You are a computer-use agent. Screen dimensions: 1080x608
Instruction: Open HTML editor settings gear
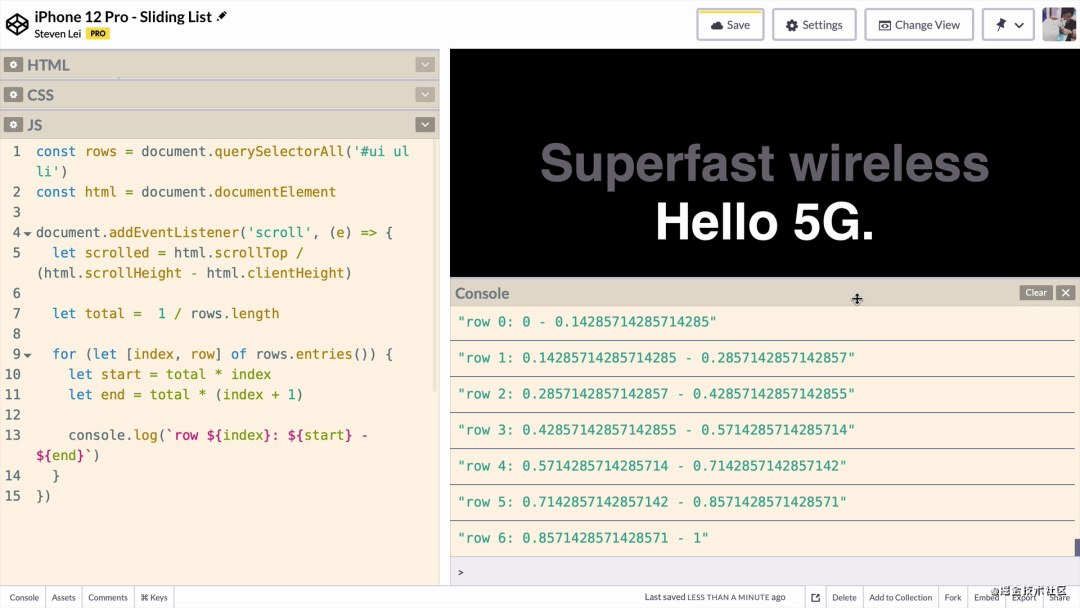tap(13, 65)
